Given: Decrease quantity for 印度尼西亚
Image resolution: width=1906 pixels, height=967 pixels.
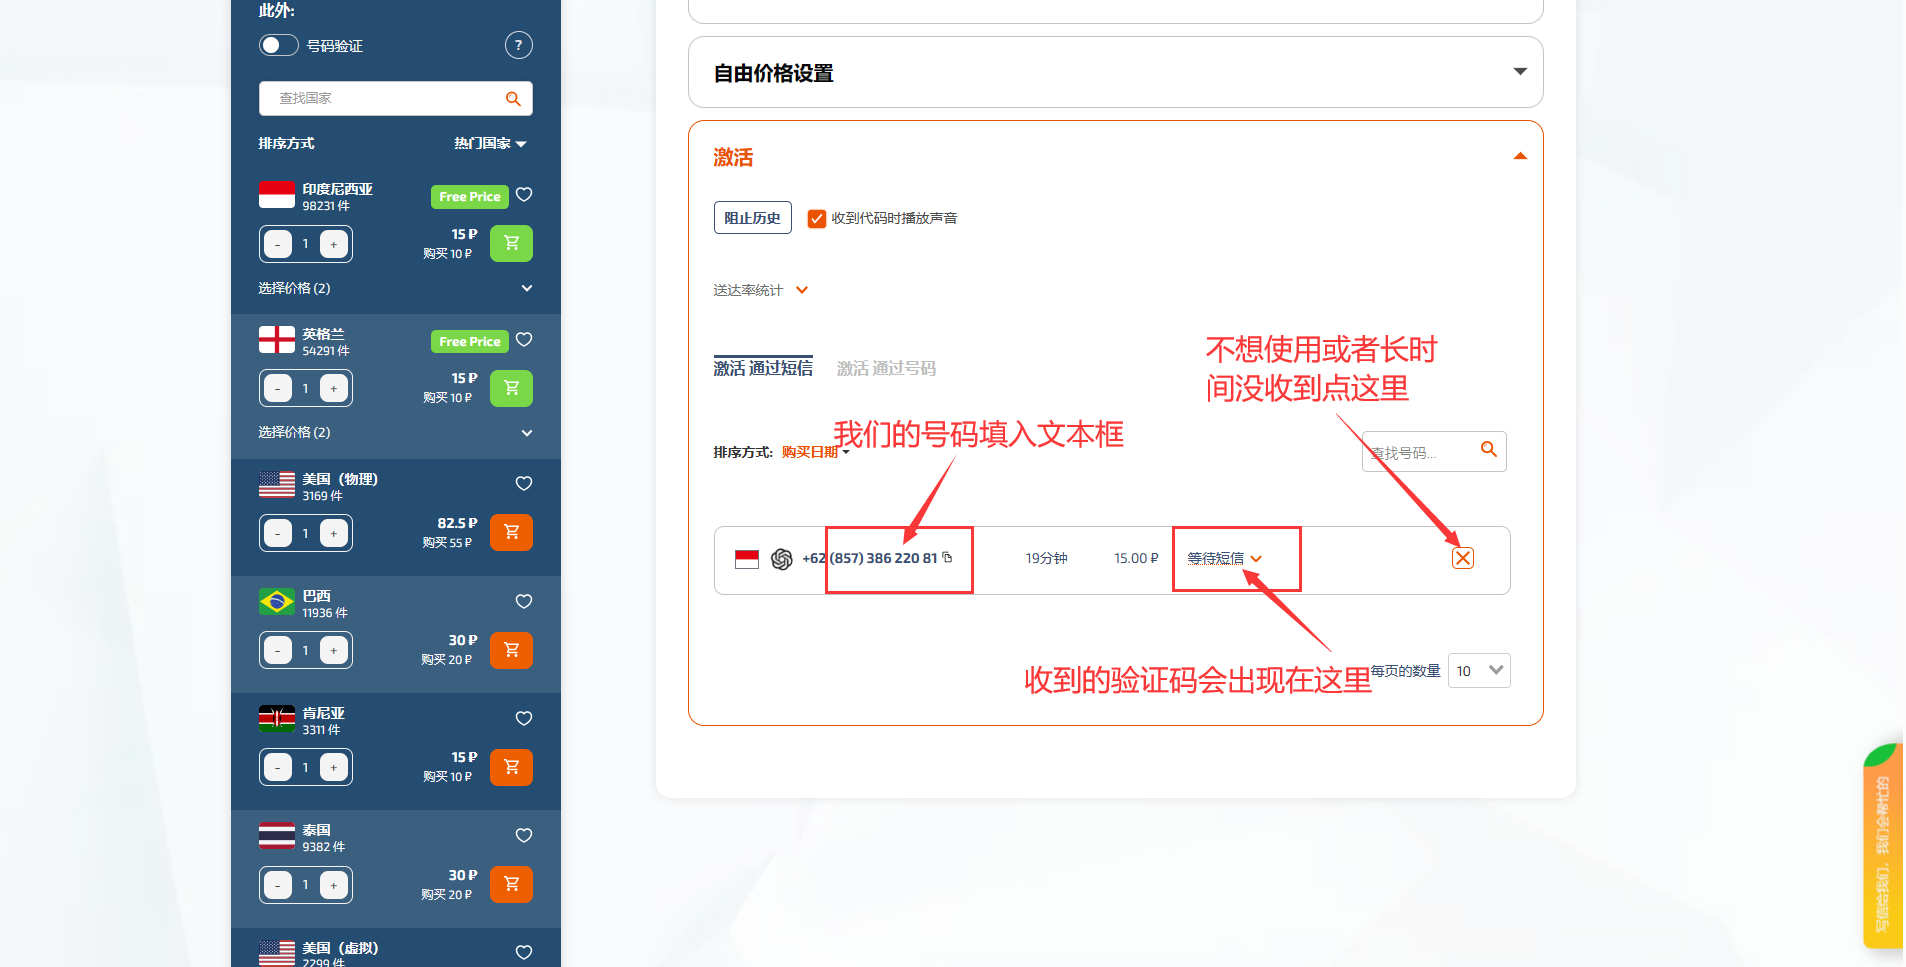Looking at the screenshot, I should point(278,244).
